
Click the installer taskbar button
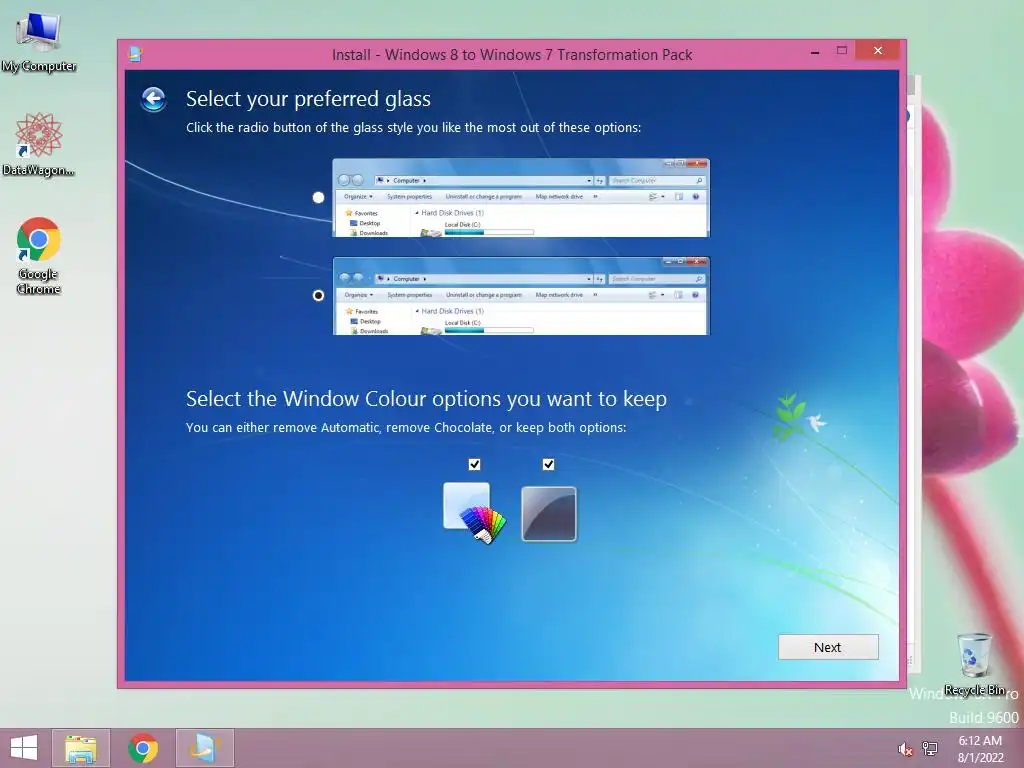coord(204,748)
